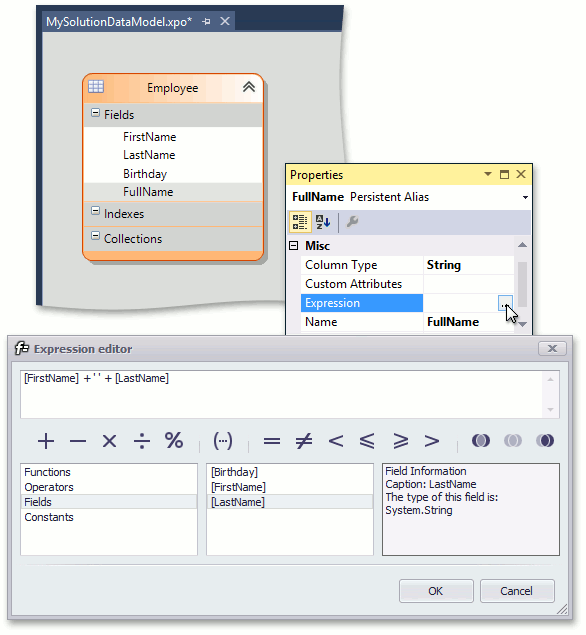Image resolution: width=586 pixels, height=635 pixels.
Task: Open Property Pages wrench icon
Action: (352, 222)
